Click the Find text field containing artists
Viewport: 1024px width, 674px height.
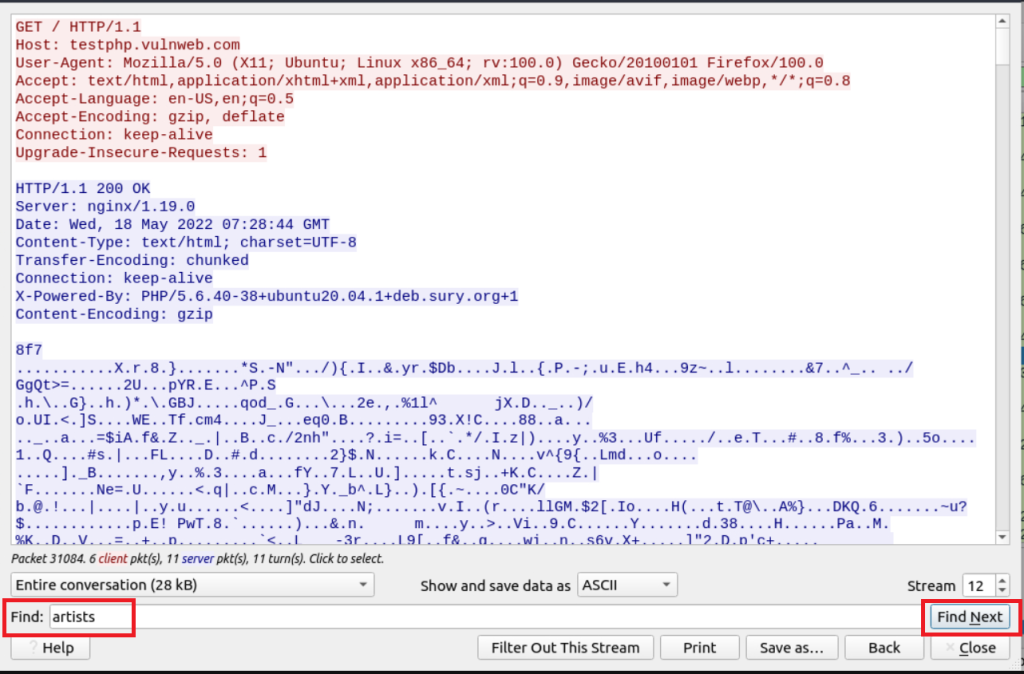(x=90, y=617)
